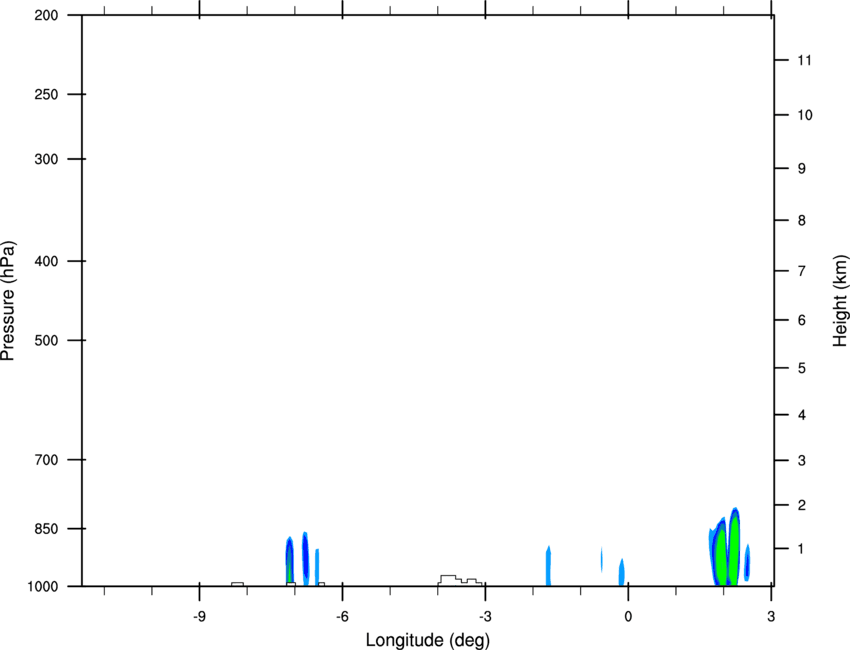
Task: Click the "Pressure (hPa)" axis title
Action: 8,301
